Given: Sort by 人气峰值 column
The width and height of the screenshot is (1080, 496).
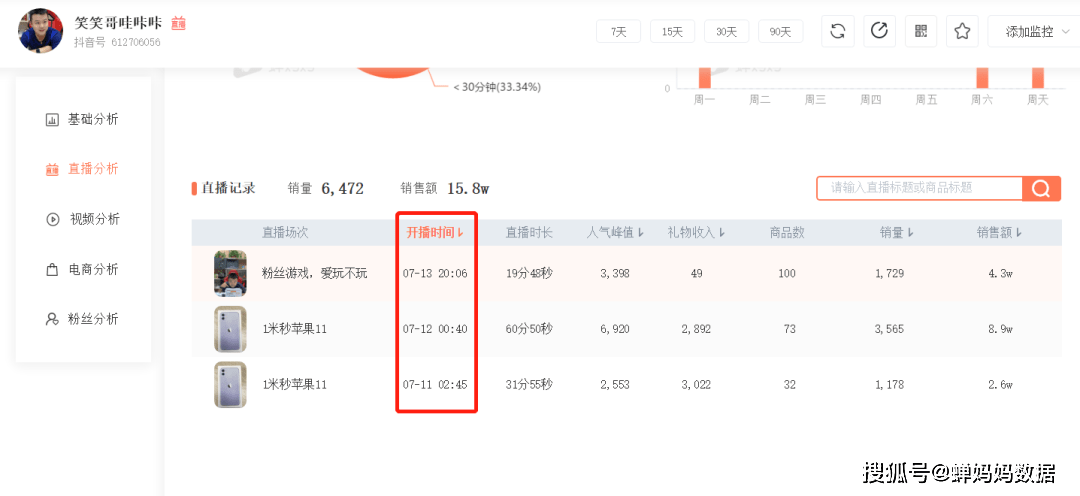Looking at the screenshot, I should click(x=615, y=233).
